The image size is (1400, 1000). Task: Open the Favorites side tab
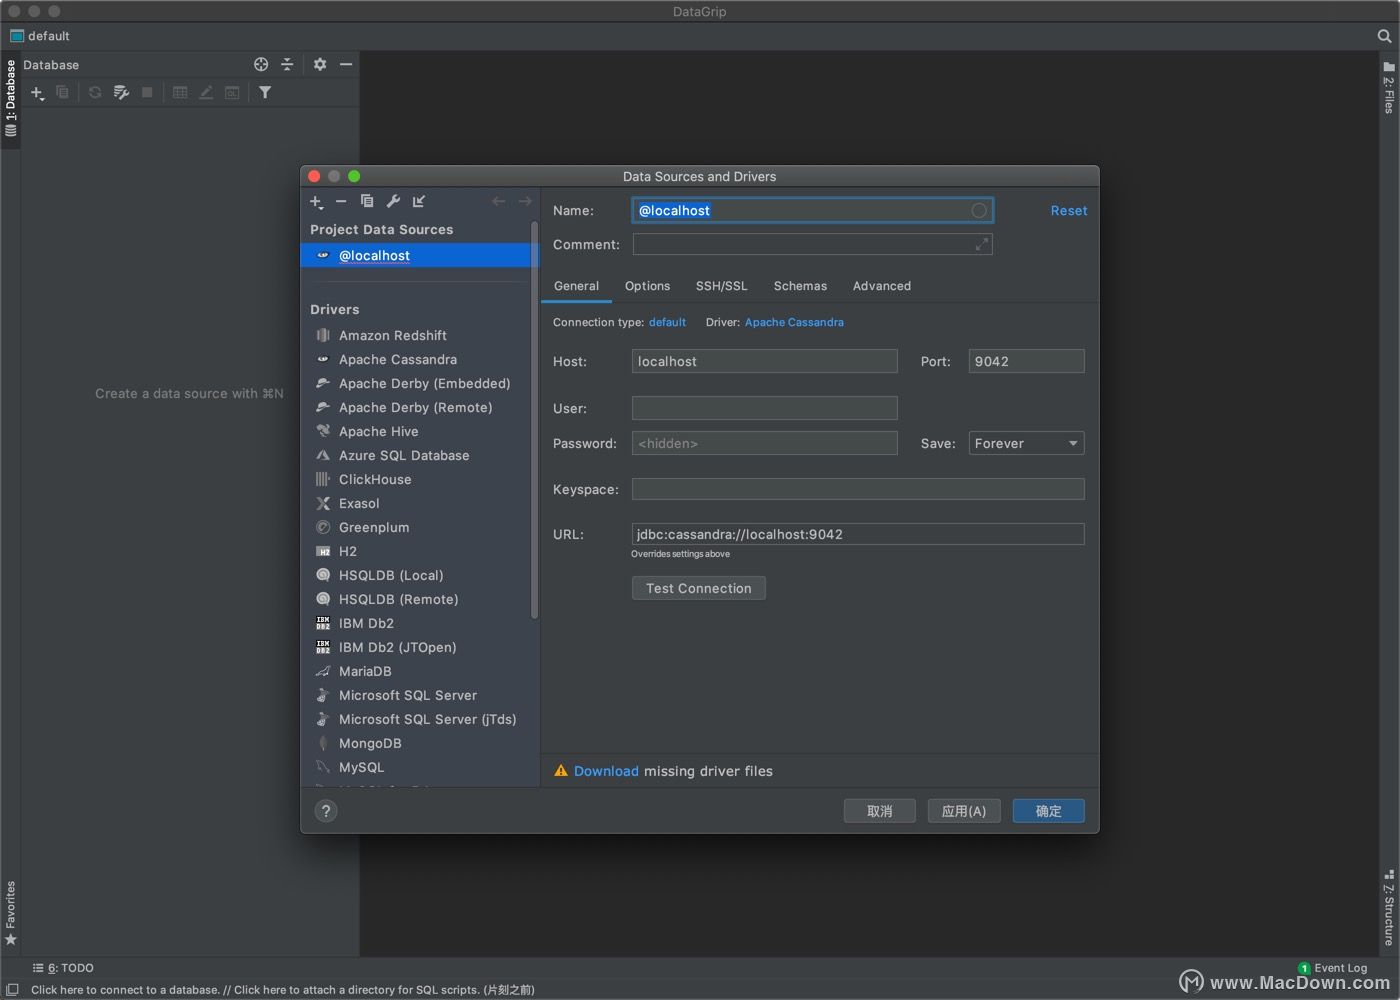click(10, 913)
